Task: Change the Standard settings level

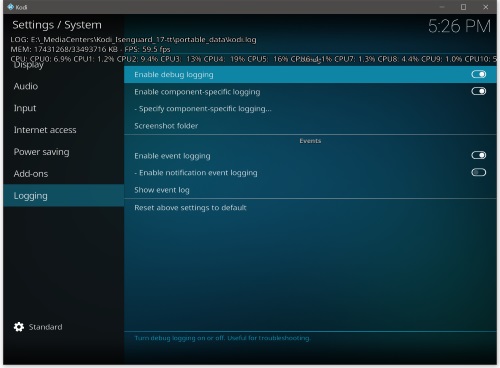Action: pyautogui.click(x=45, y=327)
